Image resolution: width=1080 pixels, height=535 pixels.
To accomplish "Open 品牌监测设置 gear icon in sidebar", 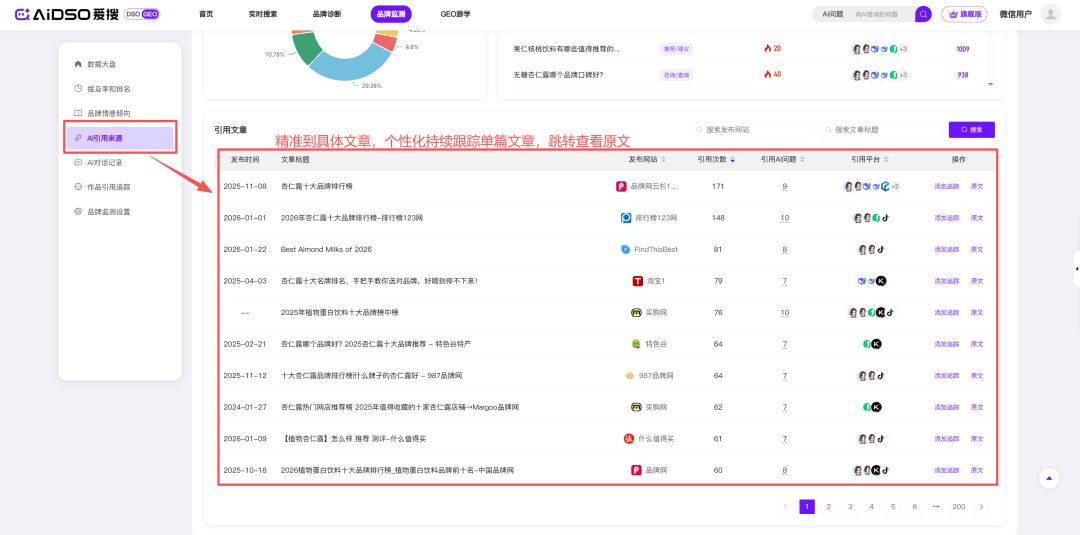I will (78, 212).
